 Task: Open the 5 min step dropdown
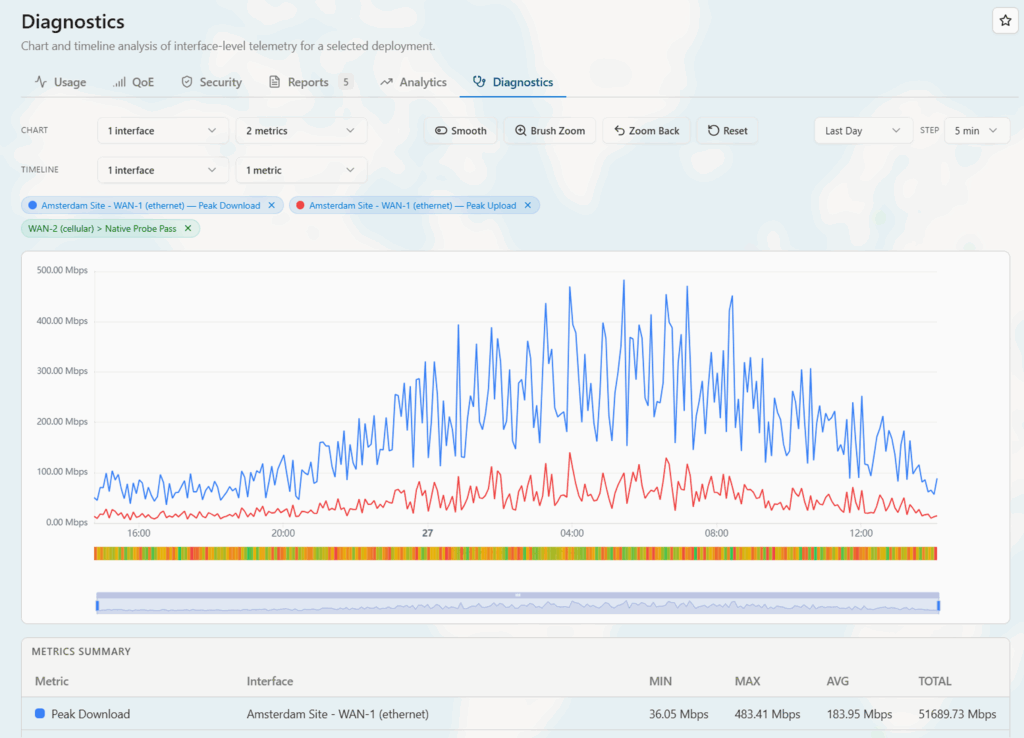977,131
